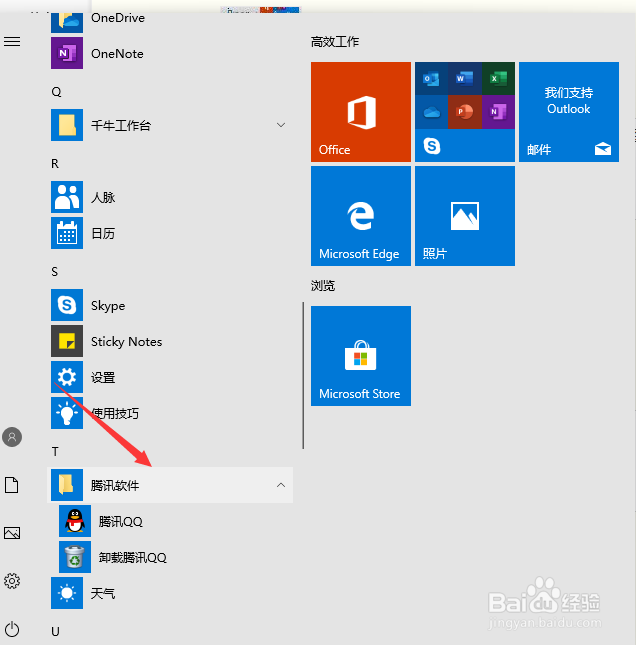This screenshot has width=636, height=645.
Task: Select the 腾讯QQ label text
Action: point(121,522)
